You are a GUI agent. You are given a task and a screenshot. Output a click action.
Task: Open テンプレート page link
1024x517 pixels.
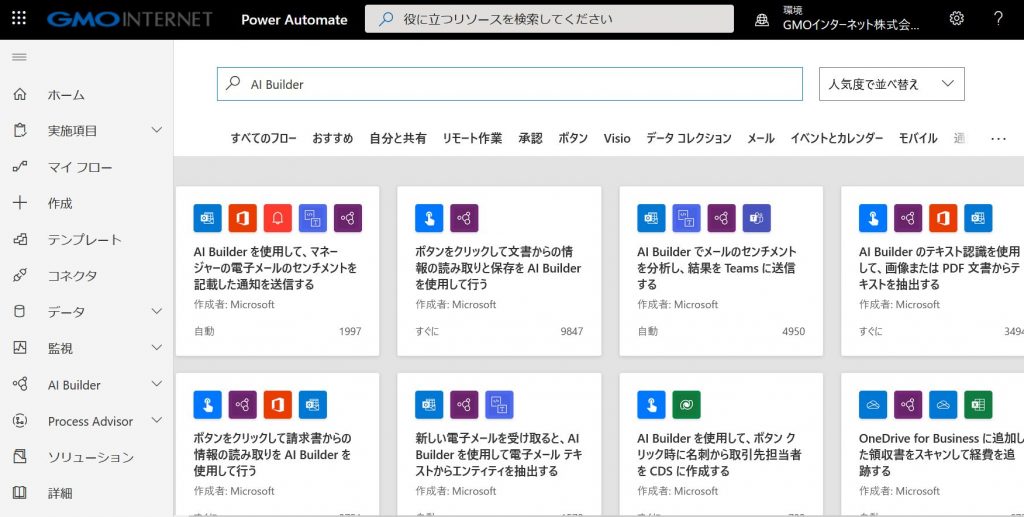pos(86,240)
